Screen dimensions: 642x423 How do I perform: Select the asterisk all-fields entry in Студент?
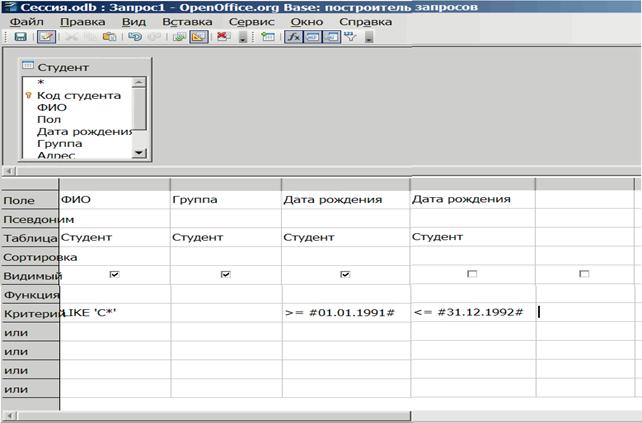coord(41,83)
